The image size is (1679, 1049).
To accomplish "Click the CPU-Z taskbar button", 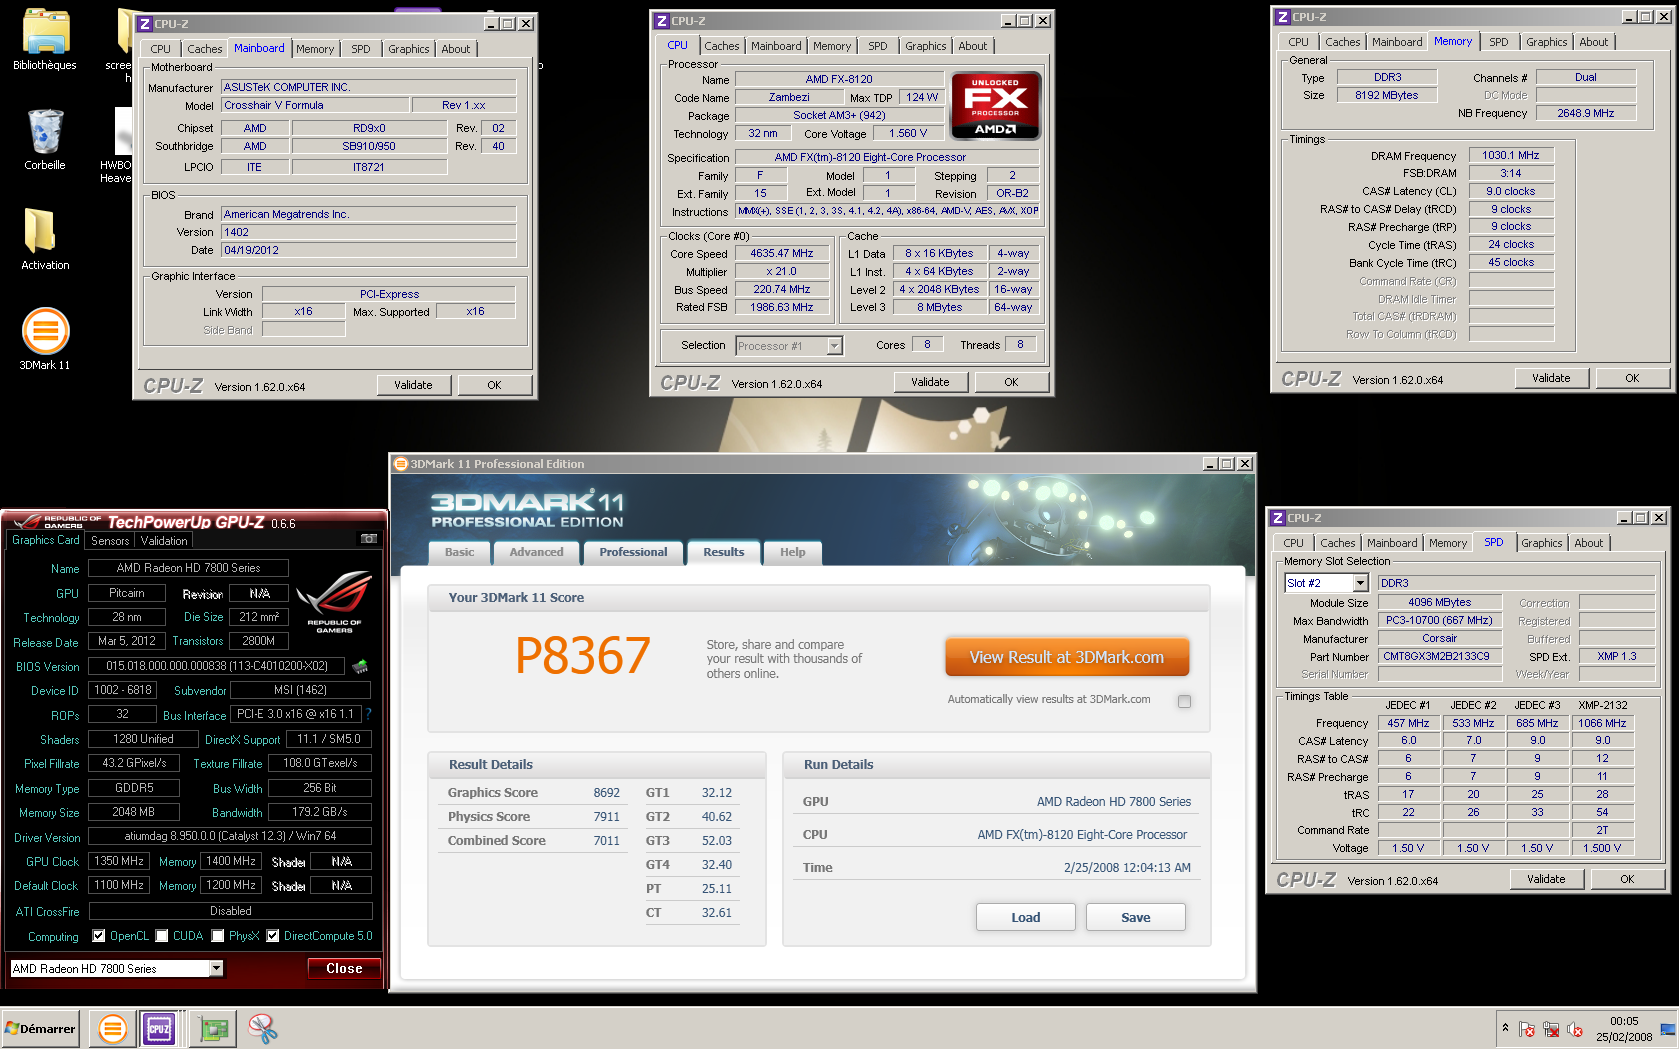I will (159, 1028).
